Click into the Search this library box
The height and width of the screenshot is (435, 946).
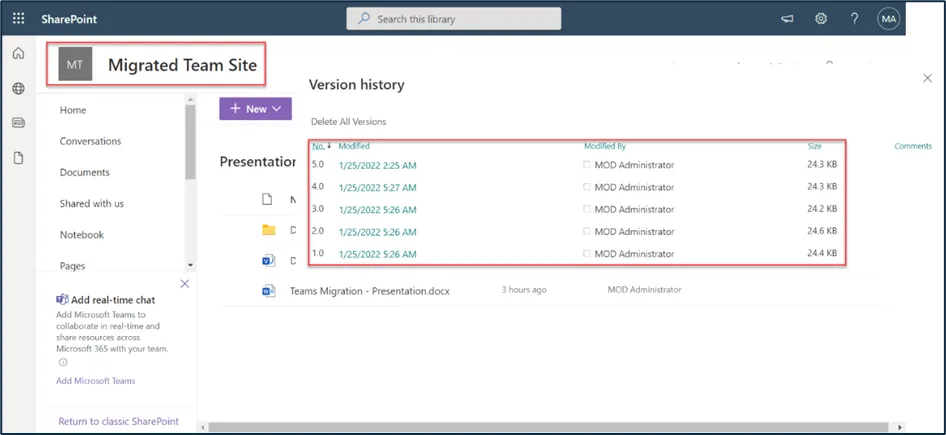click(454, 19)
